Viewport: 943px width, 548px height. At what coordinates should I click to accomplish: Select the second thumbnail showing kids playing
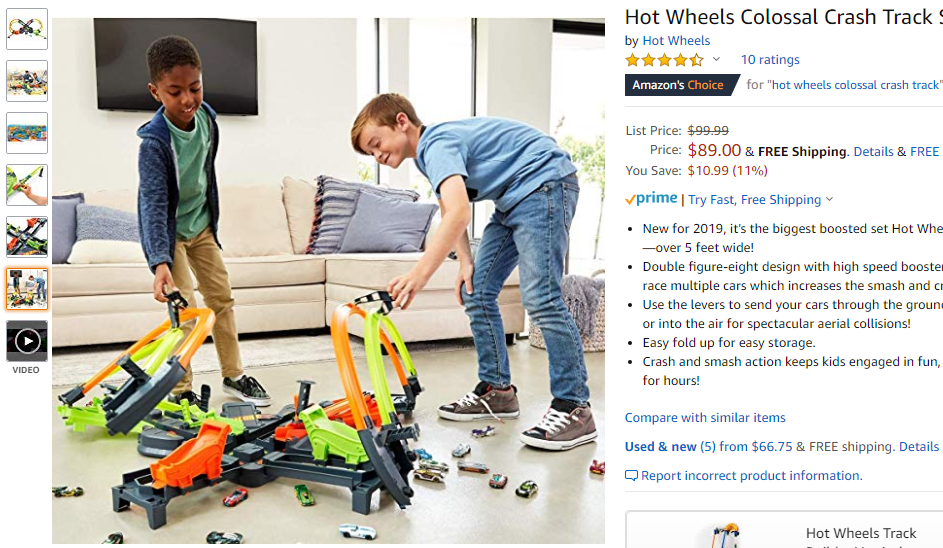click(x=27, y=81)
